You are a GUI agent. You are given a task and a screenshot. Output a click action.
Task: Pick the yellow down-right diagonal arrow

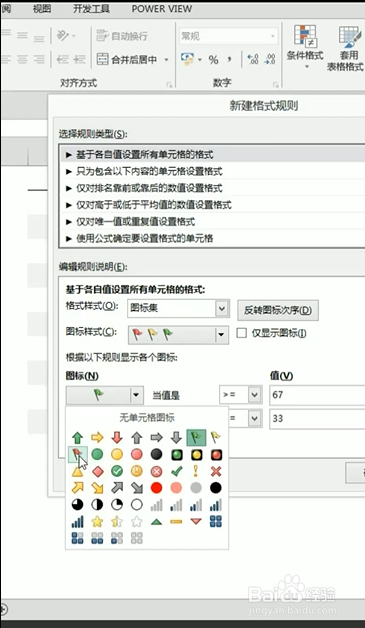point(97,487)
